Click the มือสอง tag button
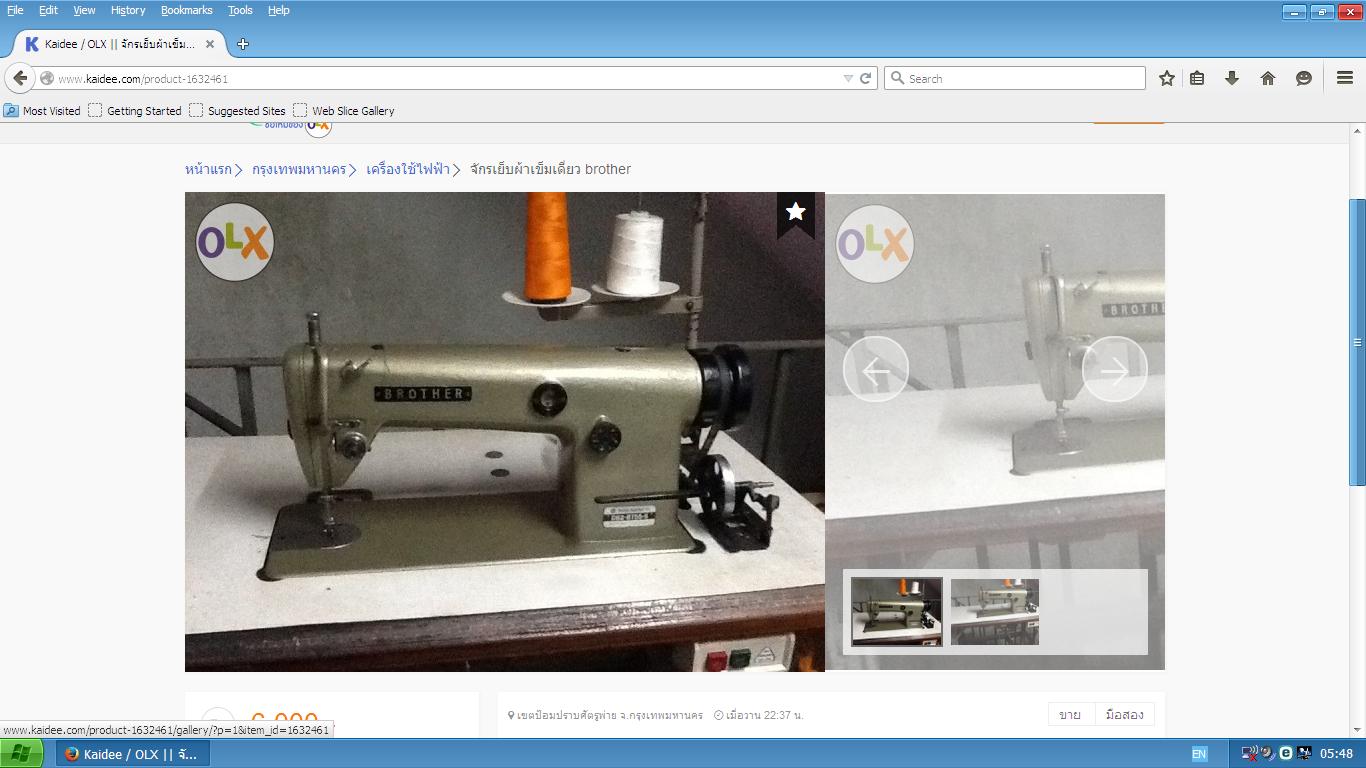 coord(1125,715)
